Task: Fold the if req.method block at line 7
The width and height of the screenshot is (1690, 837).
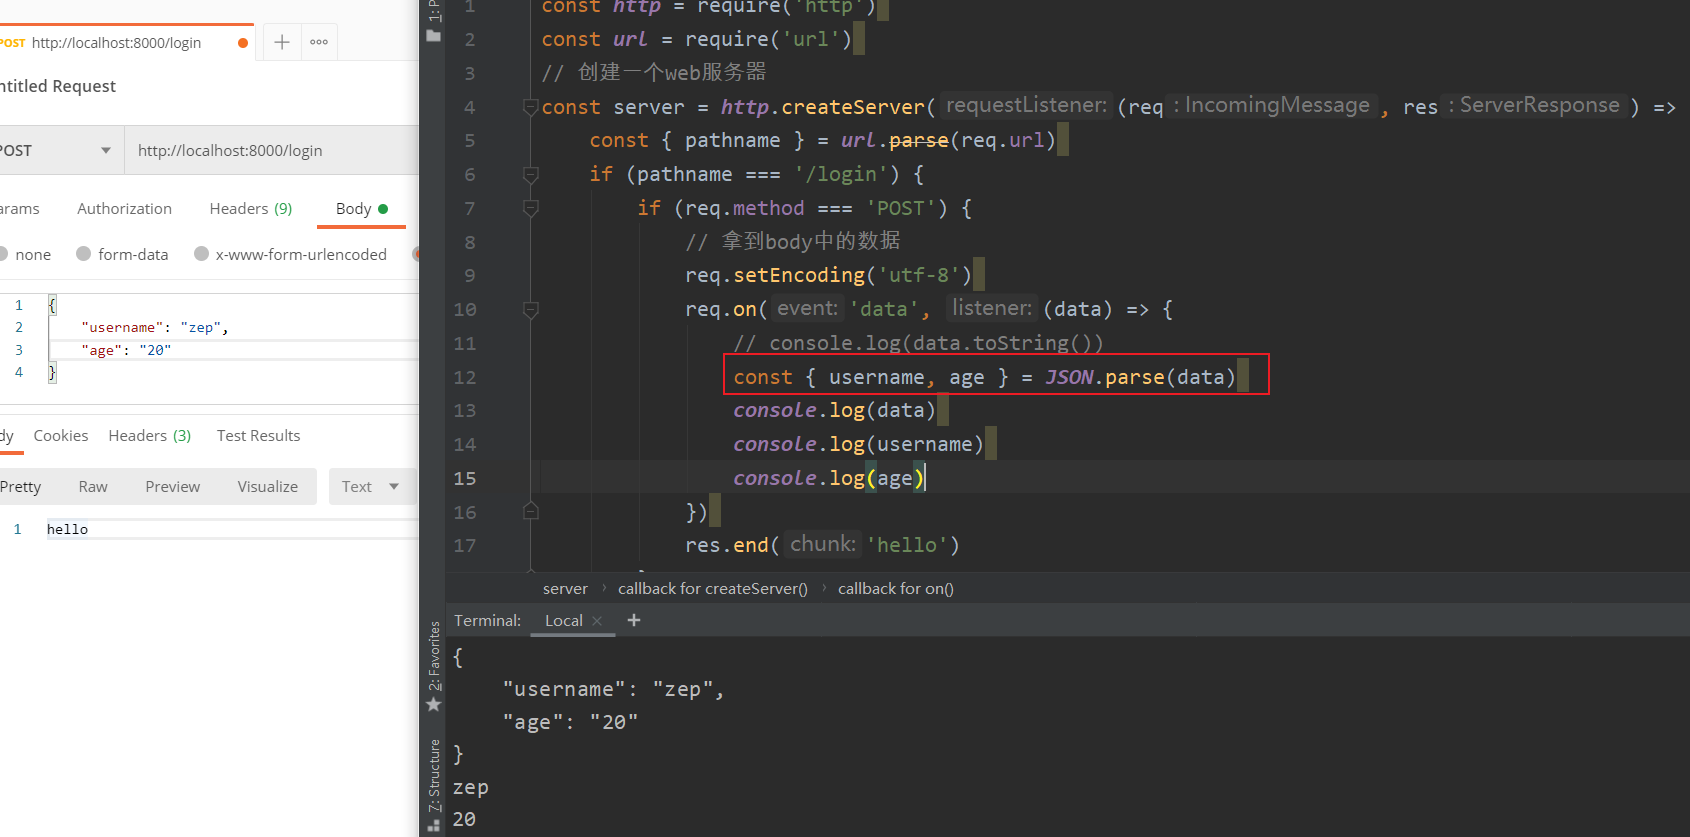Action: tap(531, 208)
